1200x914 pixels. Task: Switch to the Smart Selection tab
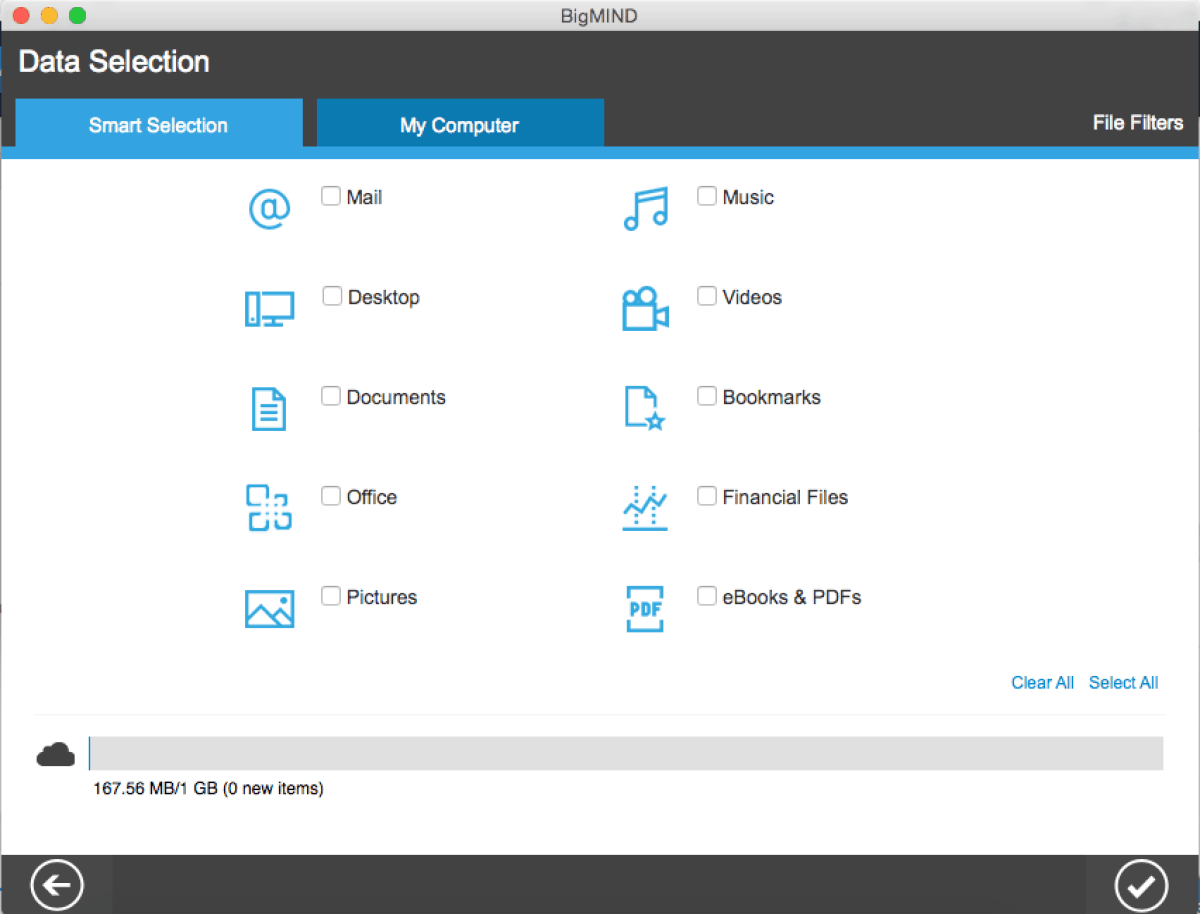coord(158,124)
